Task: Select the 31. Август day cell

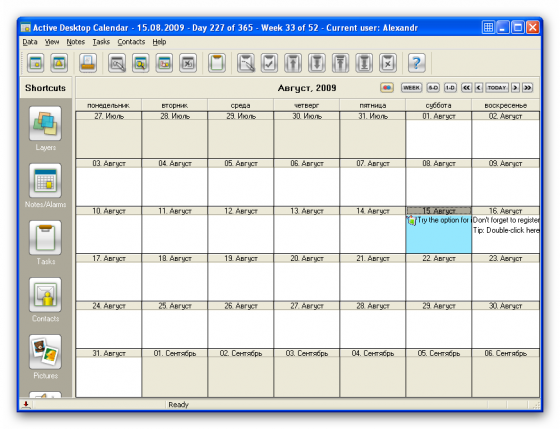Action: tap(109, 373)
